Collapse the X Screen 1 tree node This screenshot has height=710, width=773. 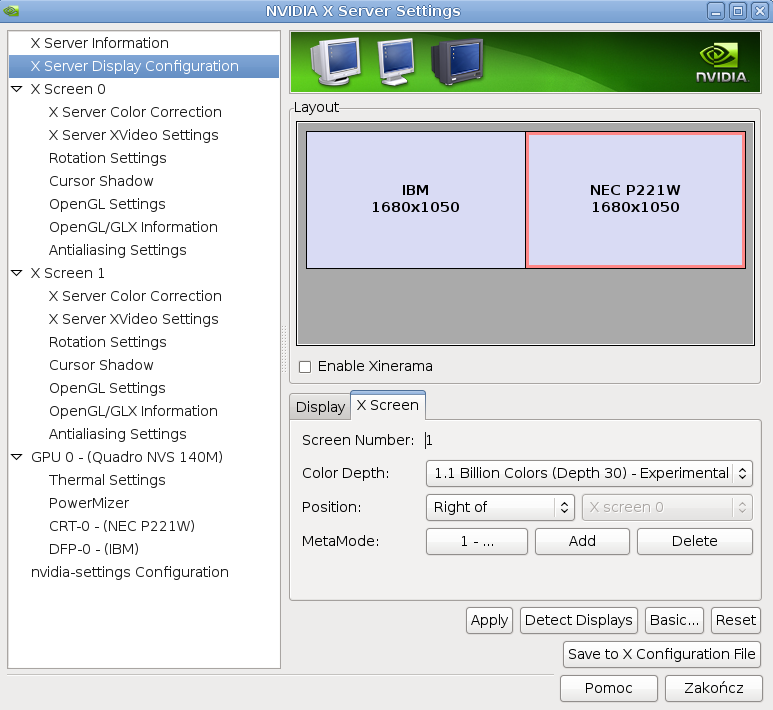pos(17,273)
